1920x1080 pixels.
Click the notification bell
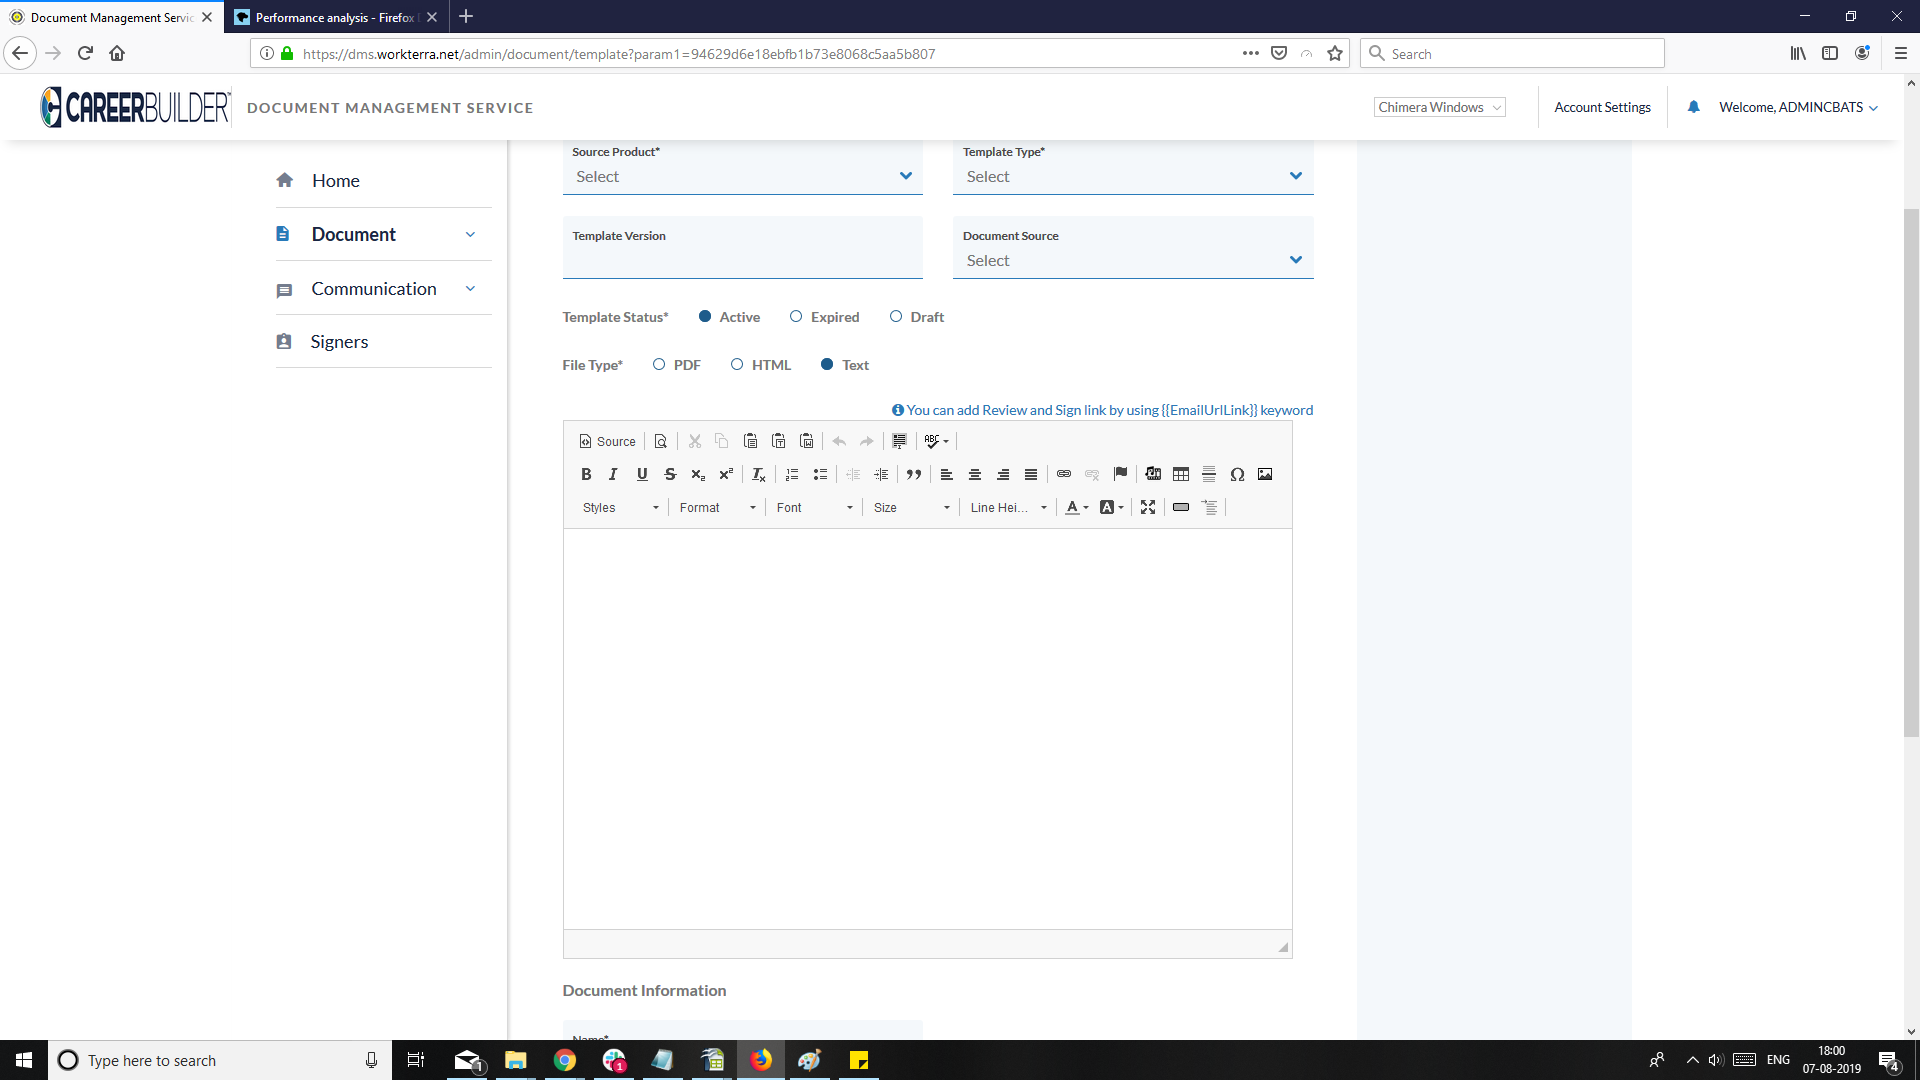point(1694,107)
